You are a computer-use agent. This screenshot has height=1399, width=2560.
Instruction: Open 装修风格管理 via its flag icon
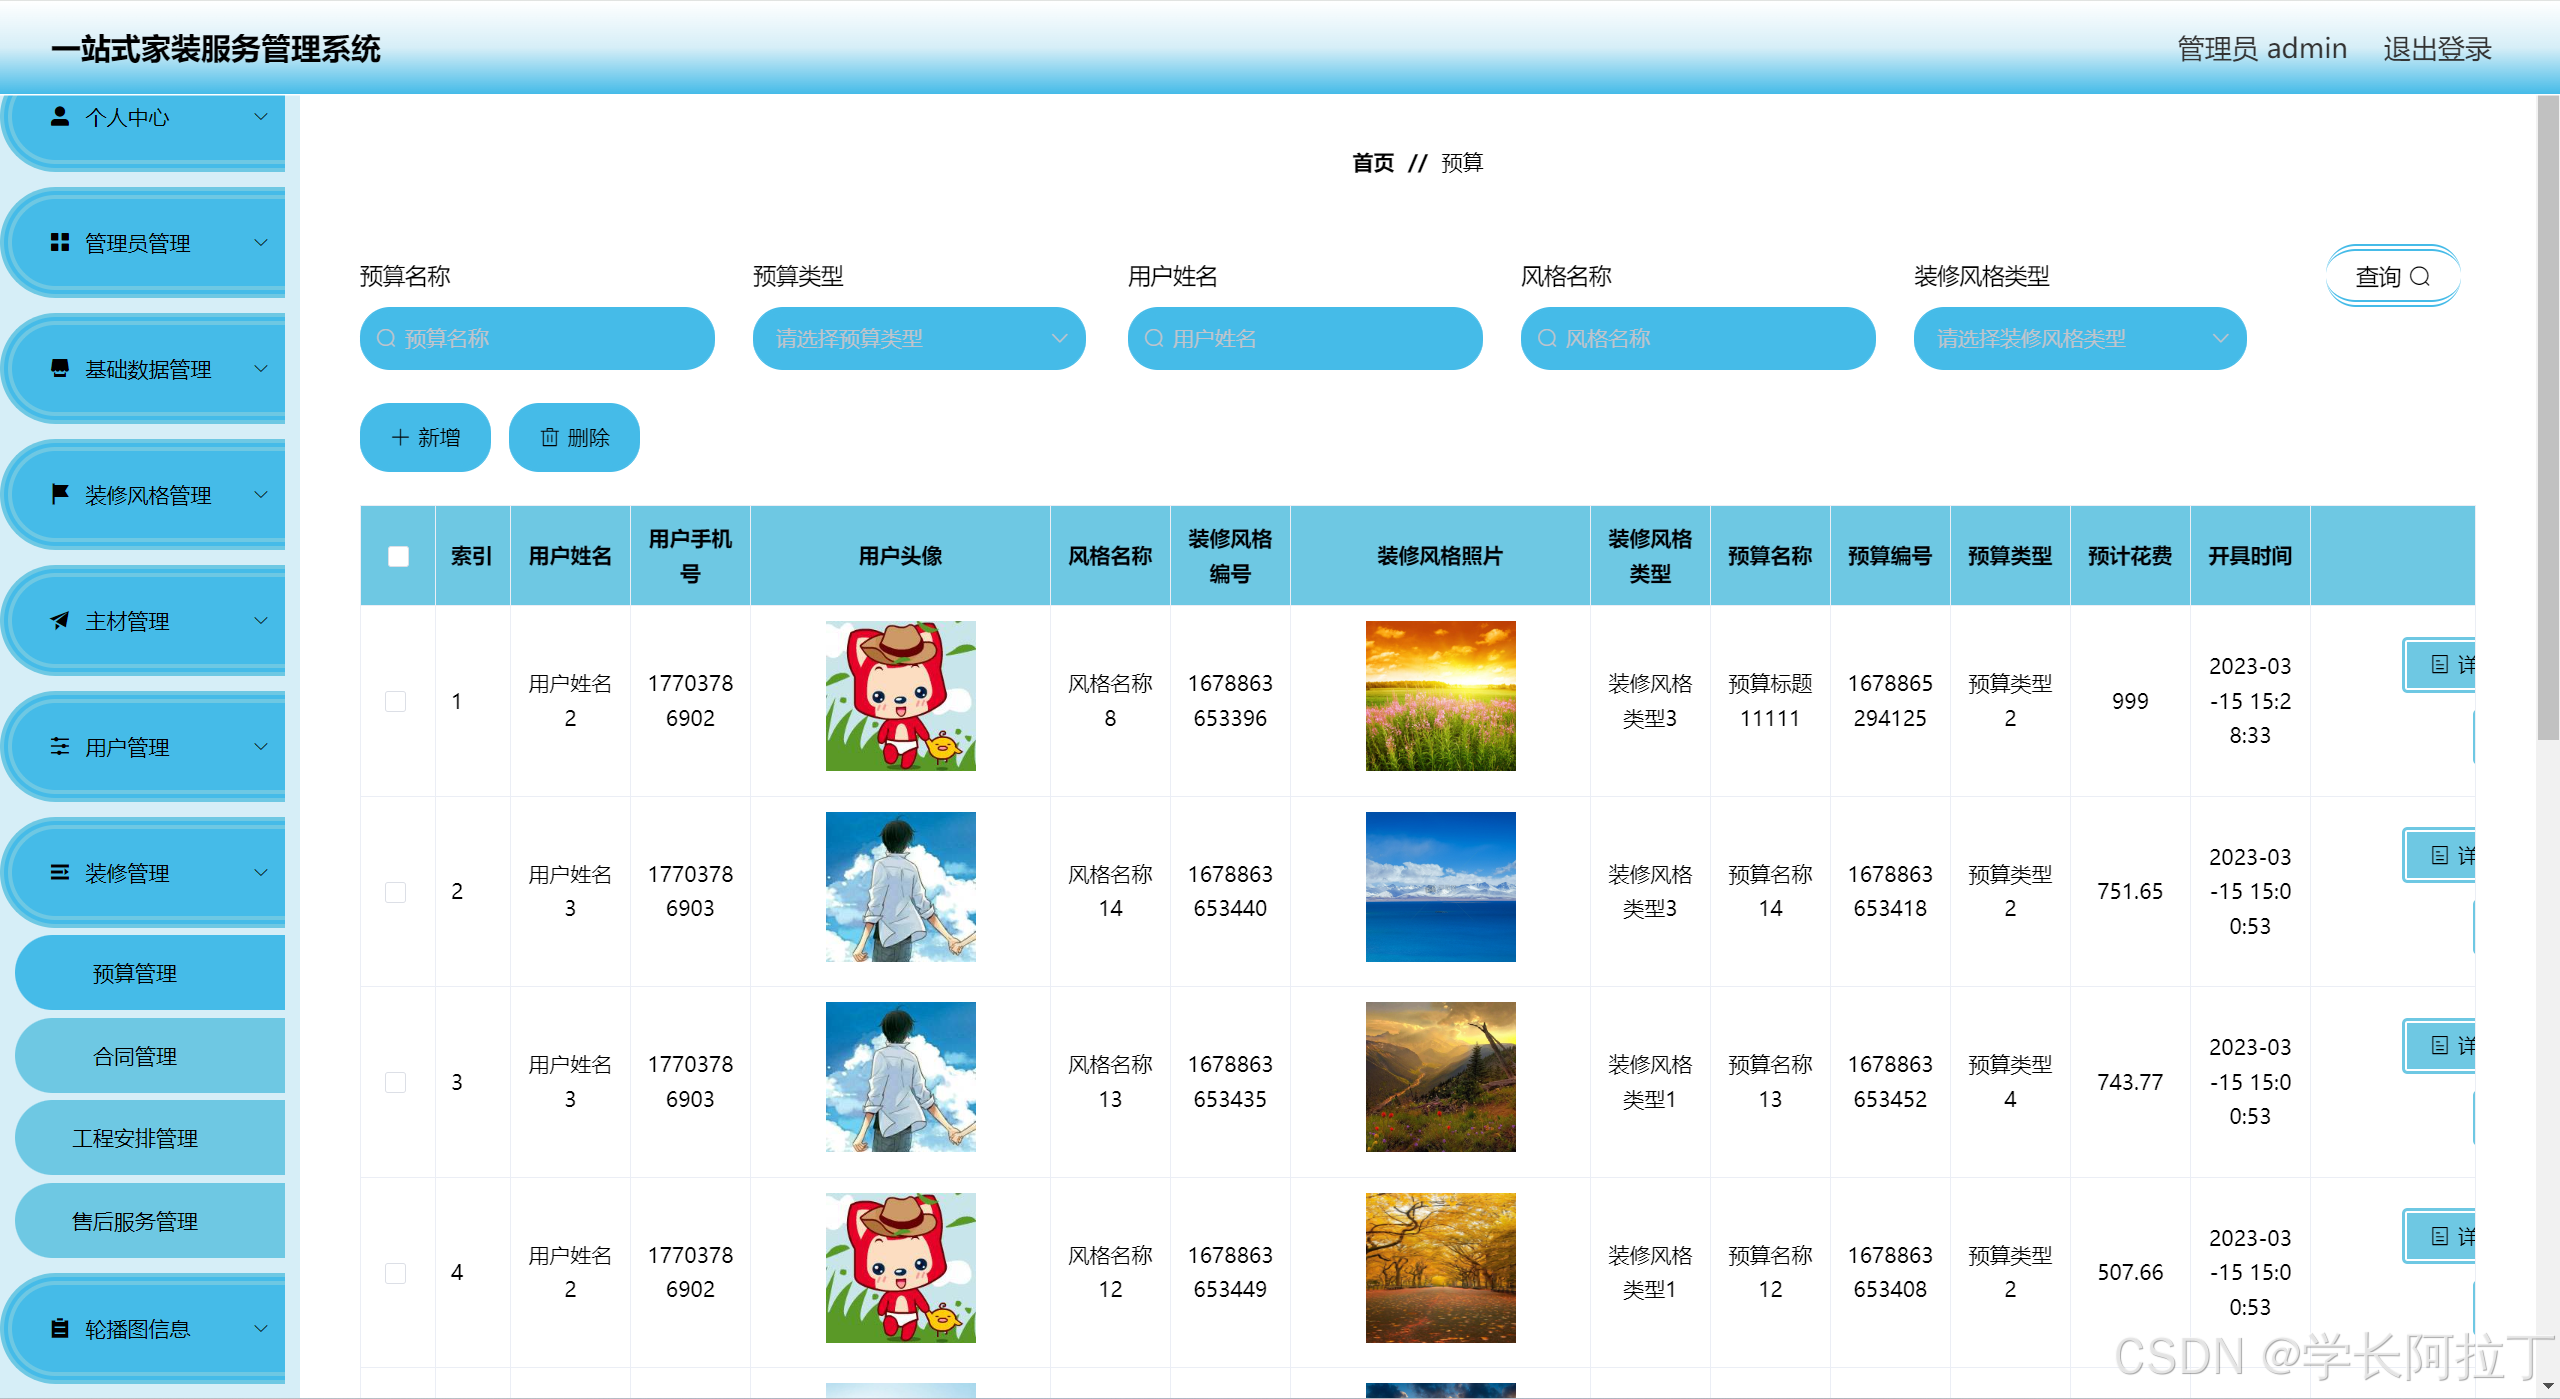point(58,494)
